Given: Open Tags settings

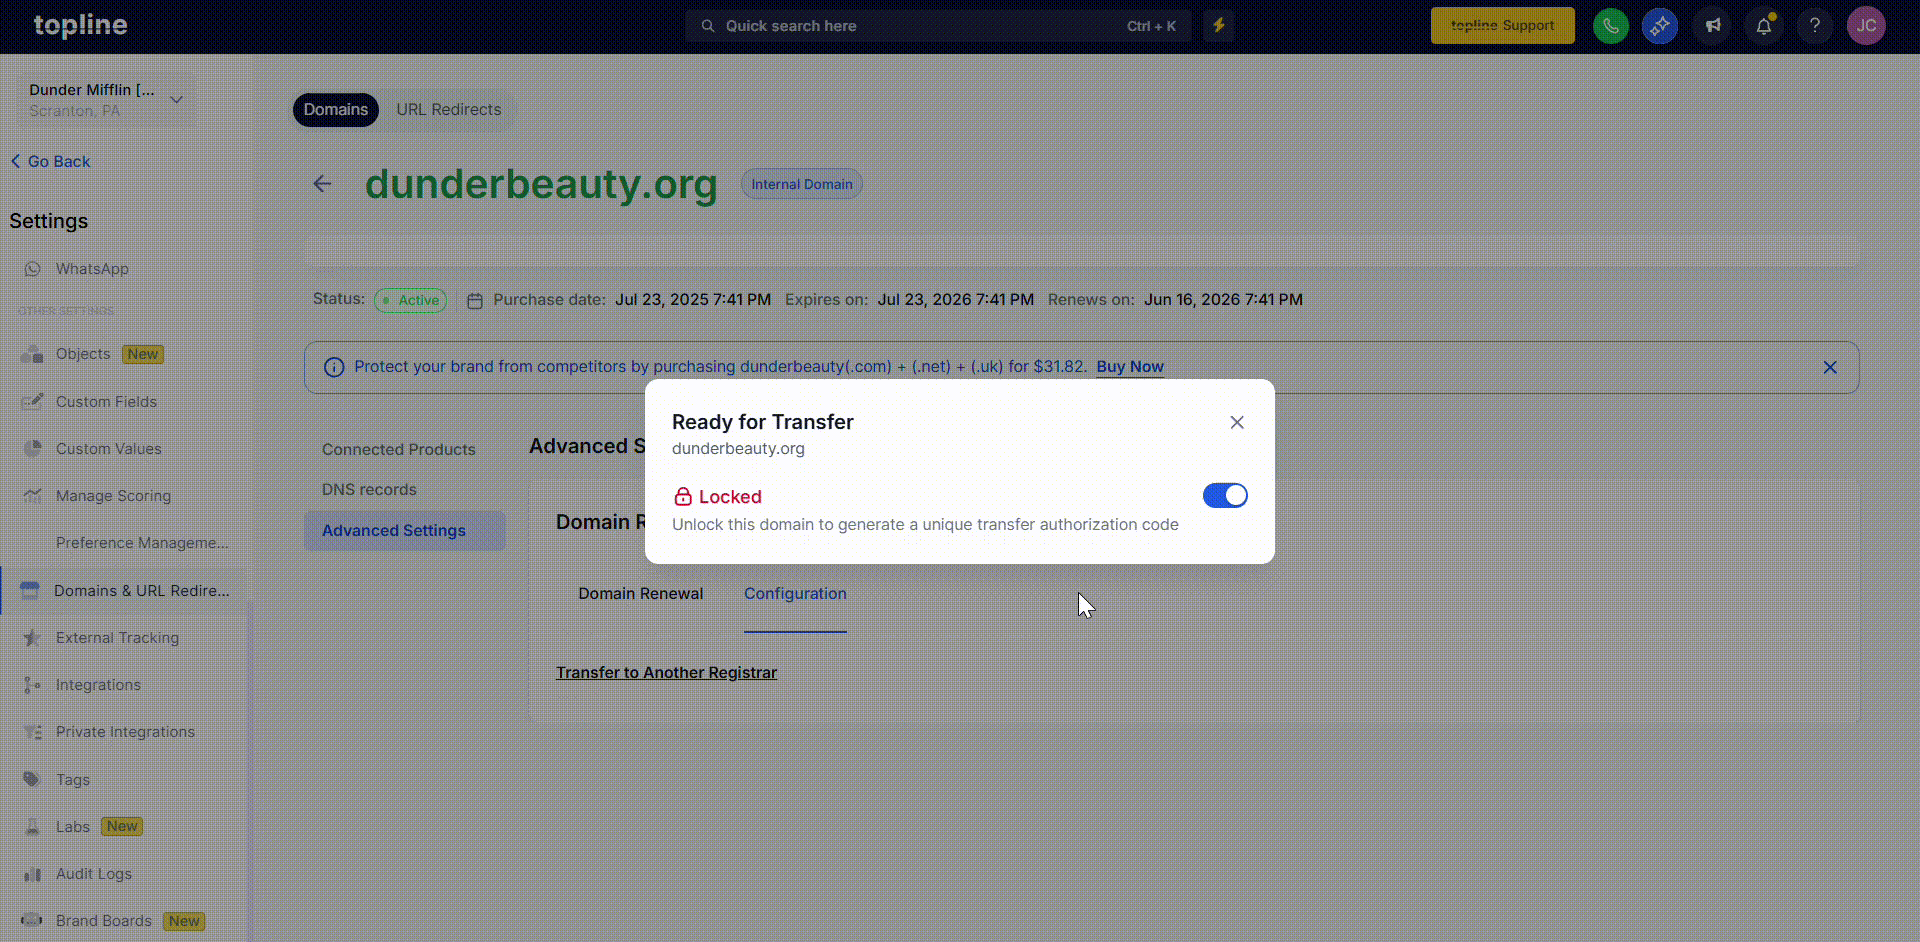Looking at the screenshot, I should pos(73,780).
